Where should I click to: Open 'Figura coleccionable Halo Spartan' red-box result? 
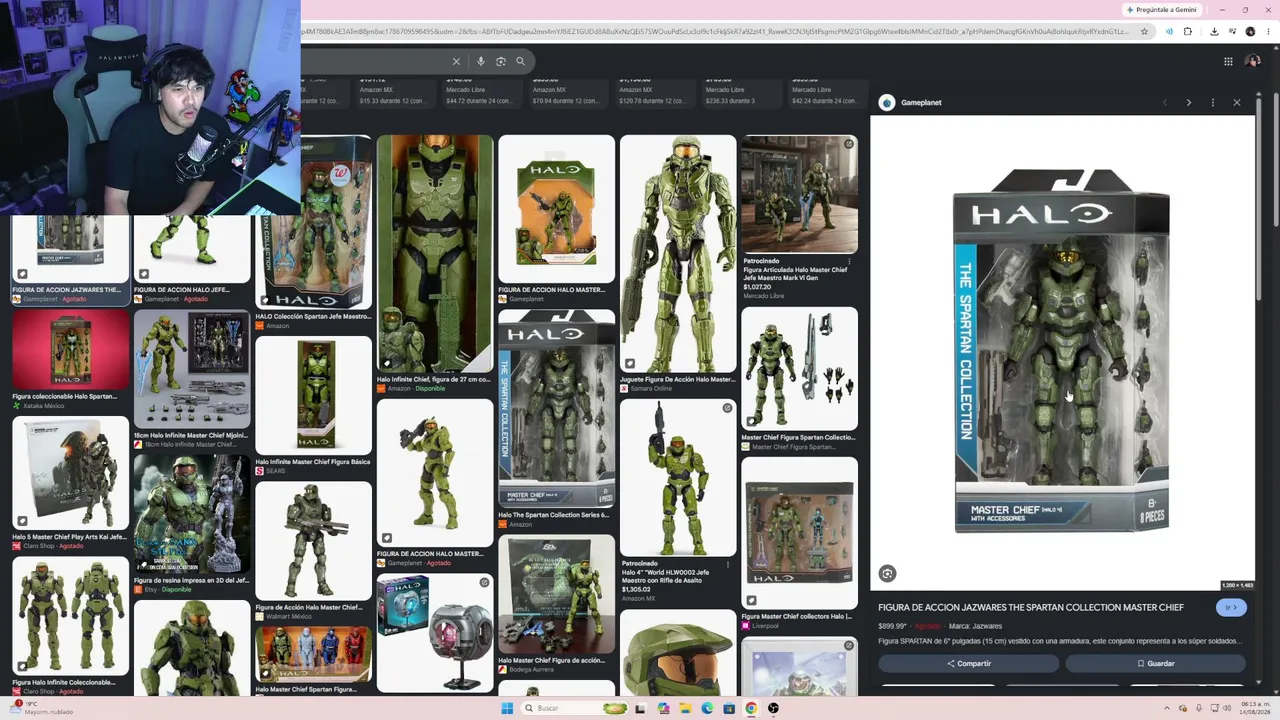click(x=70, y=358)
